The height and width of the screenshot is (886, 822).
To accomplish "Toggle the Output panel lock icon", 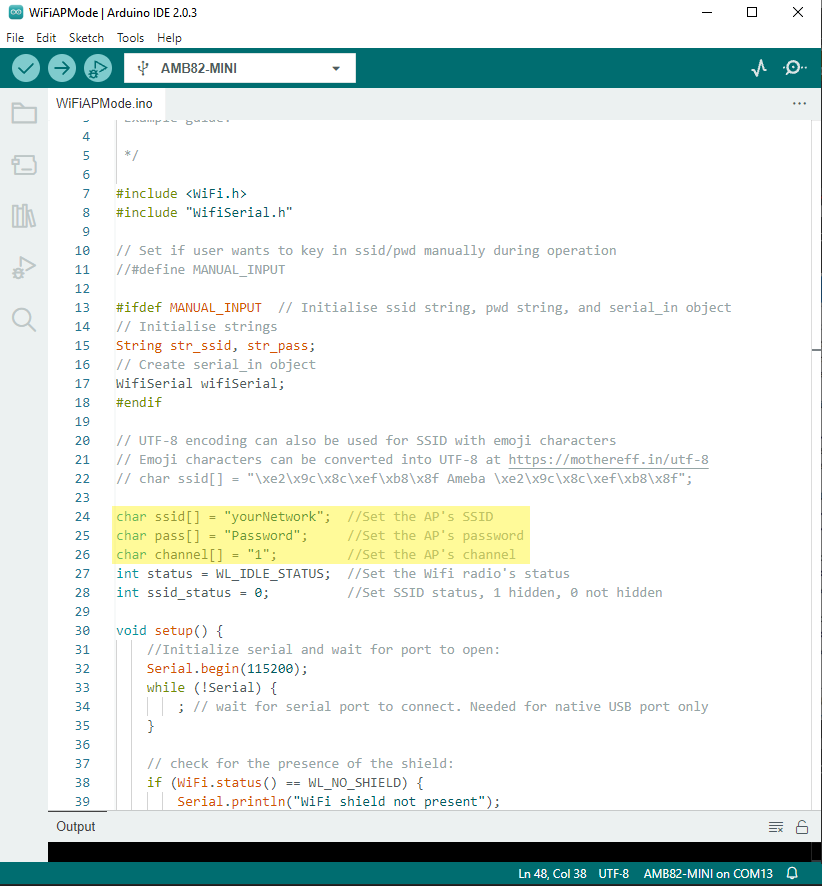I will (801, 827).
